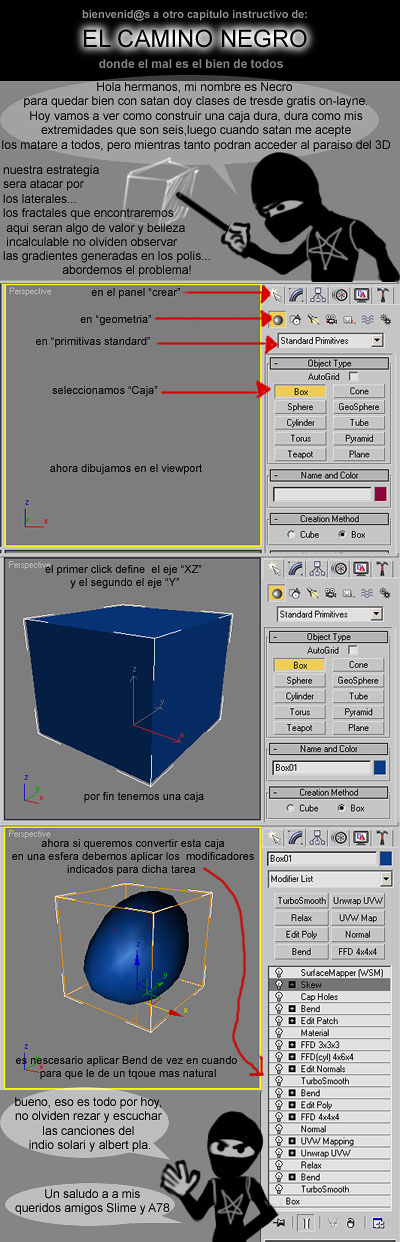Viewport: 400px width, 1242px height.
Task: Click Geometry sphere icon in second screenshot's panel
Action: (277, 592)
